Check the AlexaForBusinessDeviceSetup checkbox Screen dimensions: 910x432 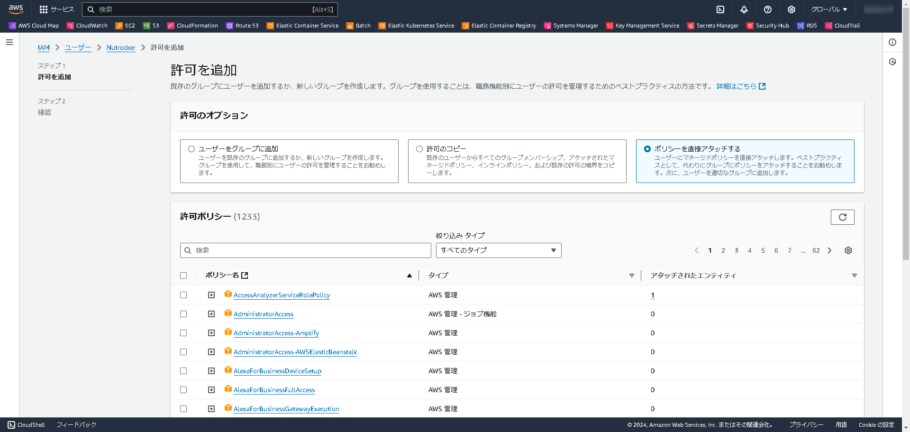pos(183,371)
